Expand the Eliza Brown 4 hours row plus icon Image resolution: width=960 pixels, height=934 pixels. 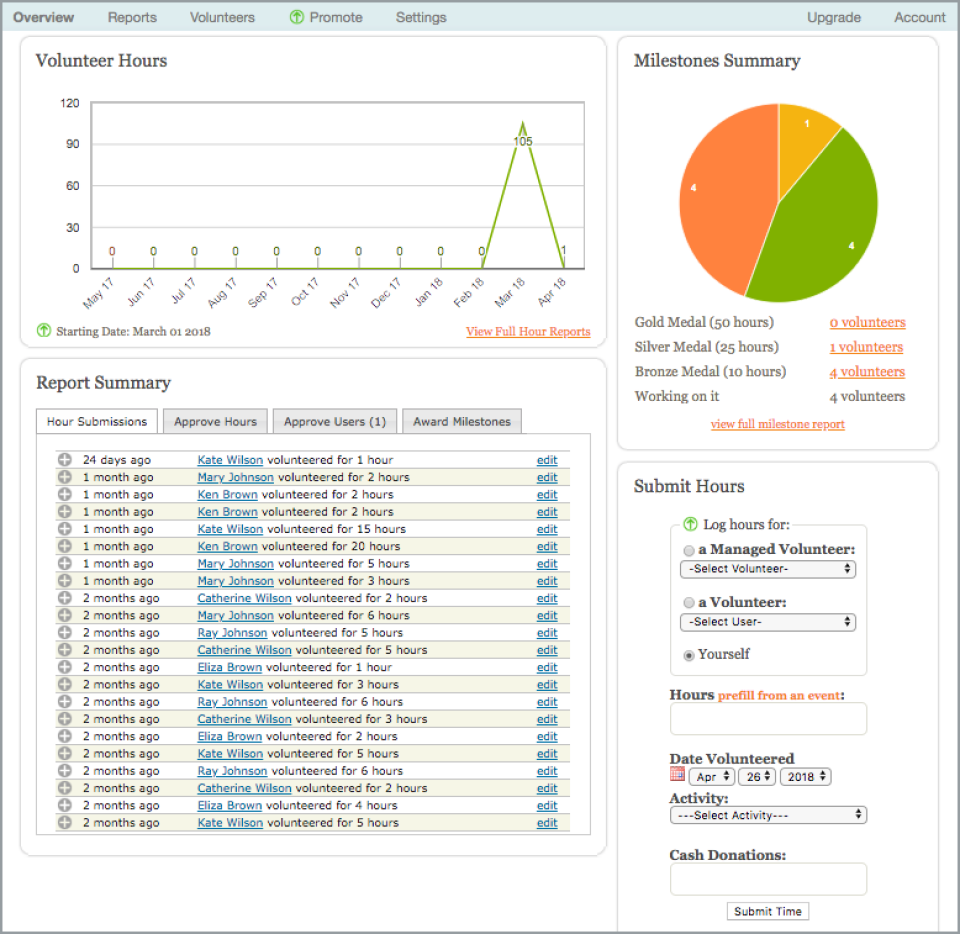(65, 805)
